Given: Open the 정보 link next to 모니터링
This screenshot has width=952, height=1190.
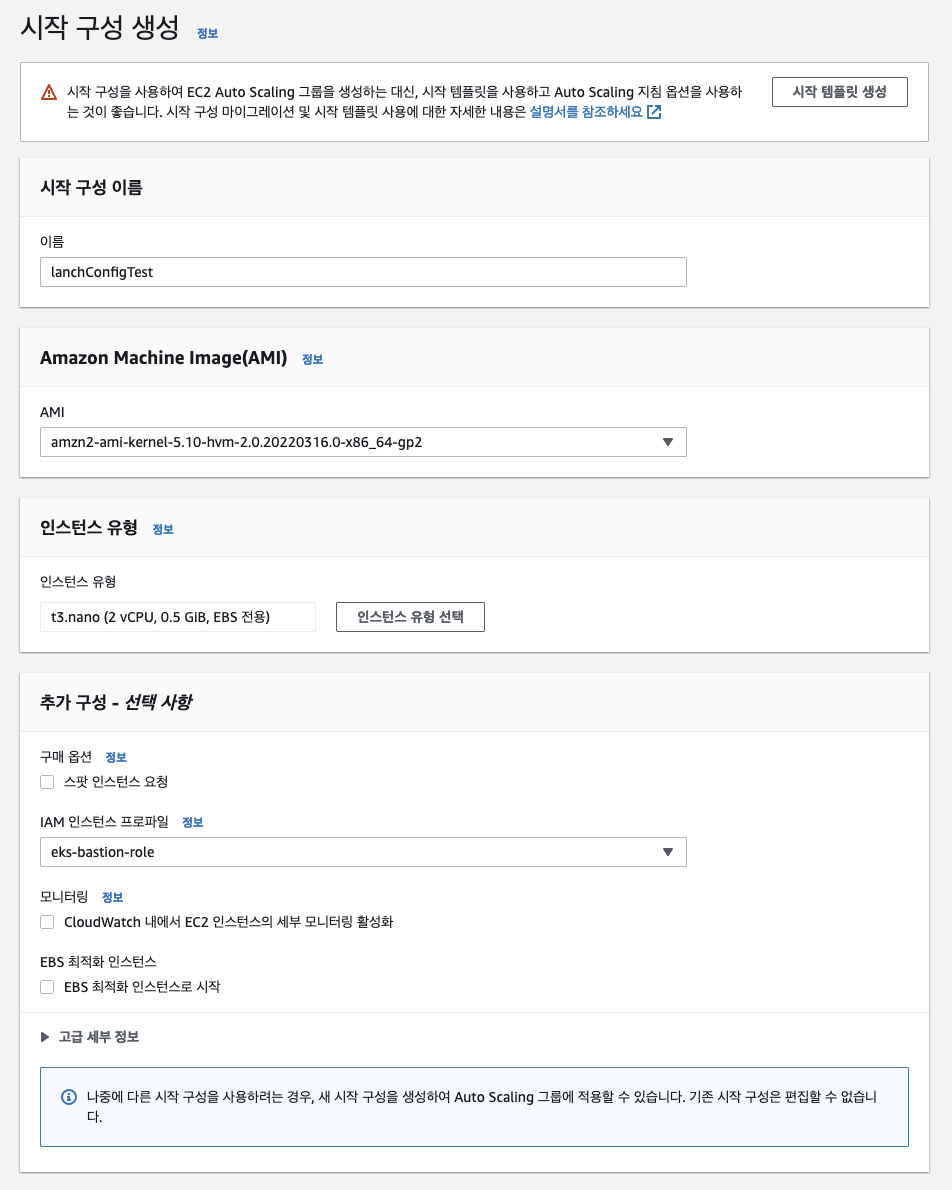Looking at the screenshot, I should [x=112, y=897].
